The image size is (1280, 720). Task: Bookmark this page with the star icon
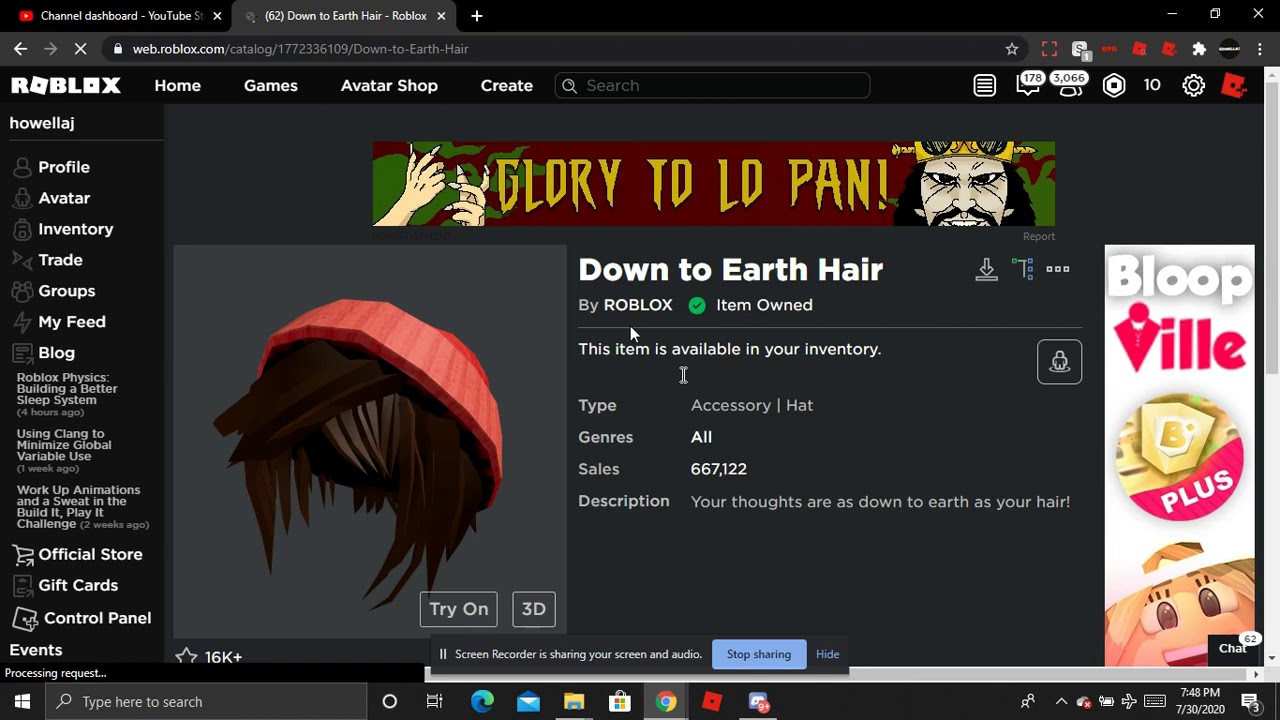pos(1012,49)
